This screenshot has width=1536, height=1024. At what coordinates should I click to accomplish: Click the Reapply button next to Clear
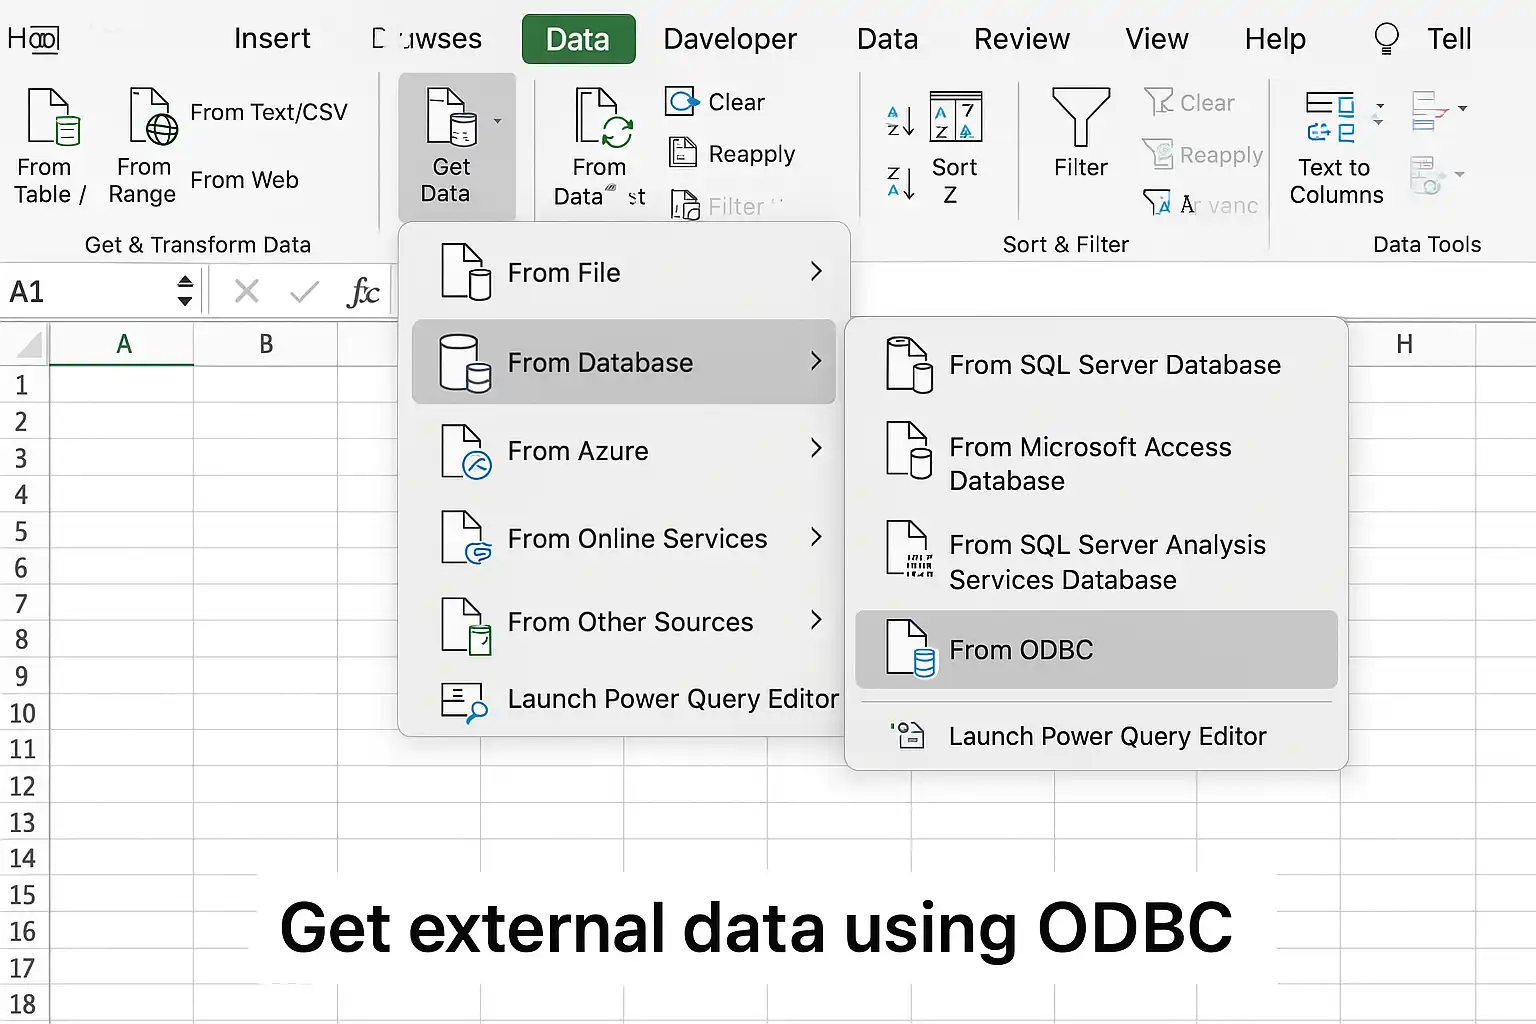coord(732,154)
